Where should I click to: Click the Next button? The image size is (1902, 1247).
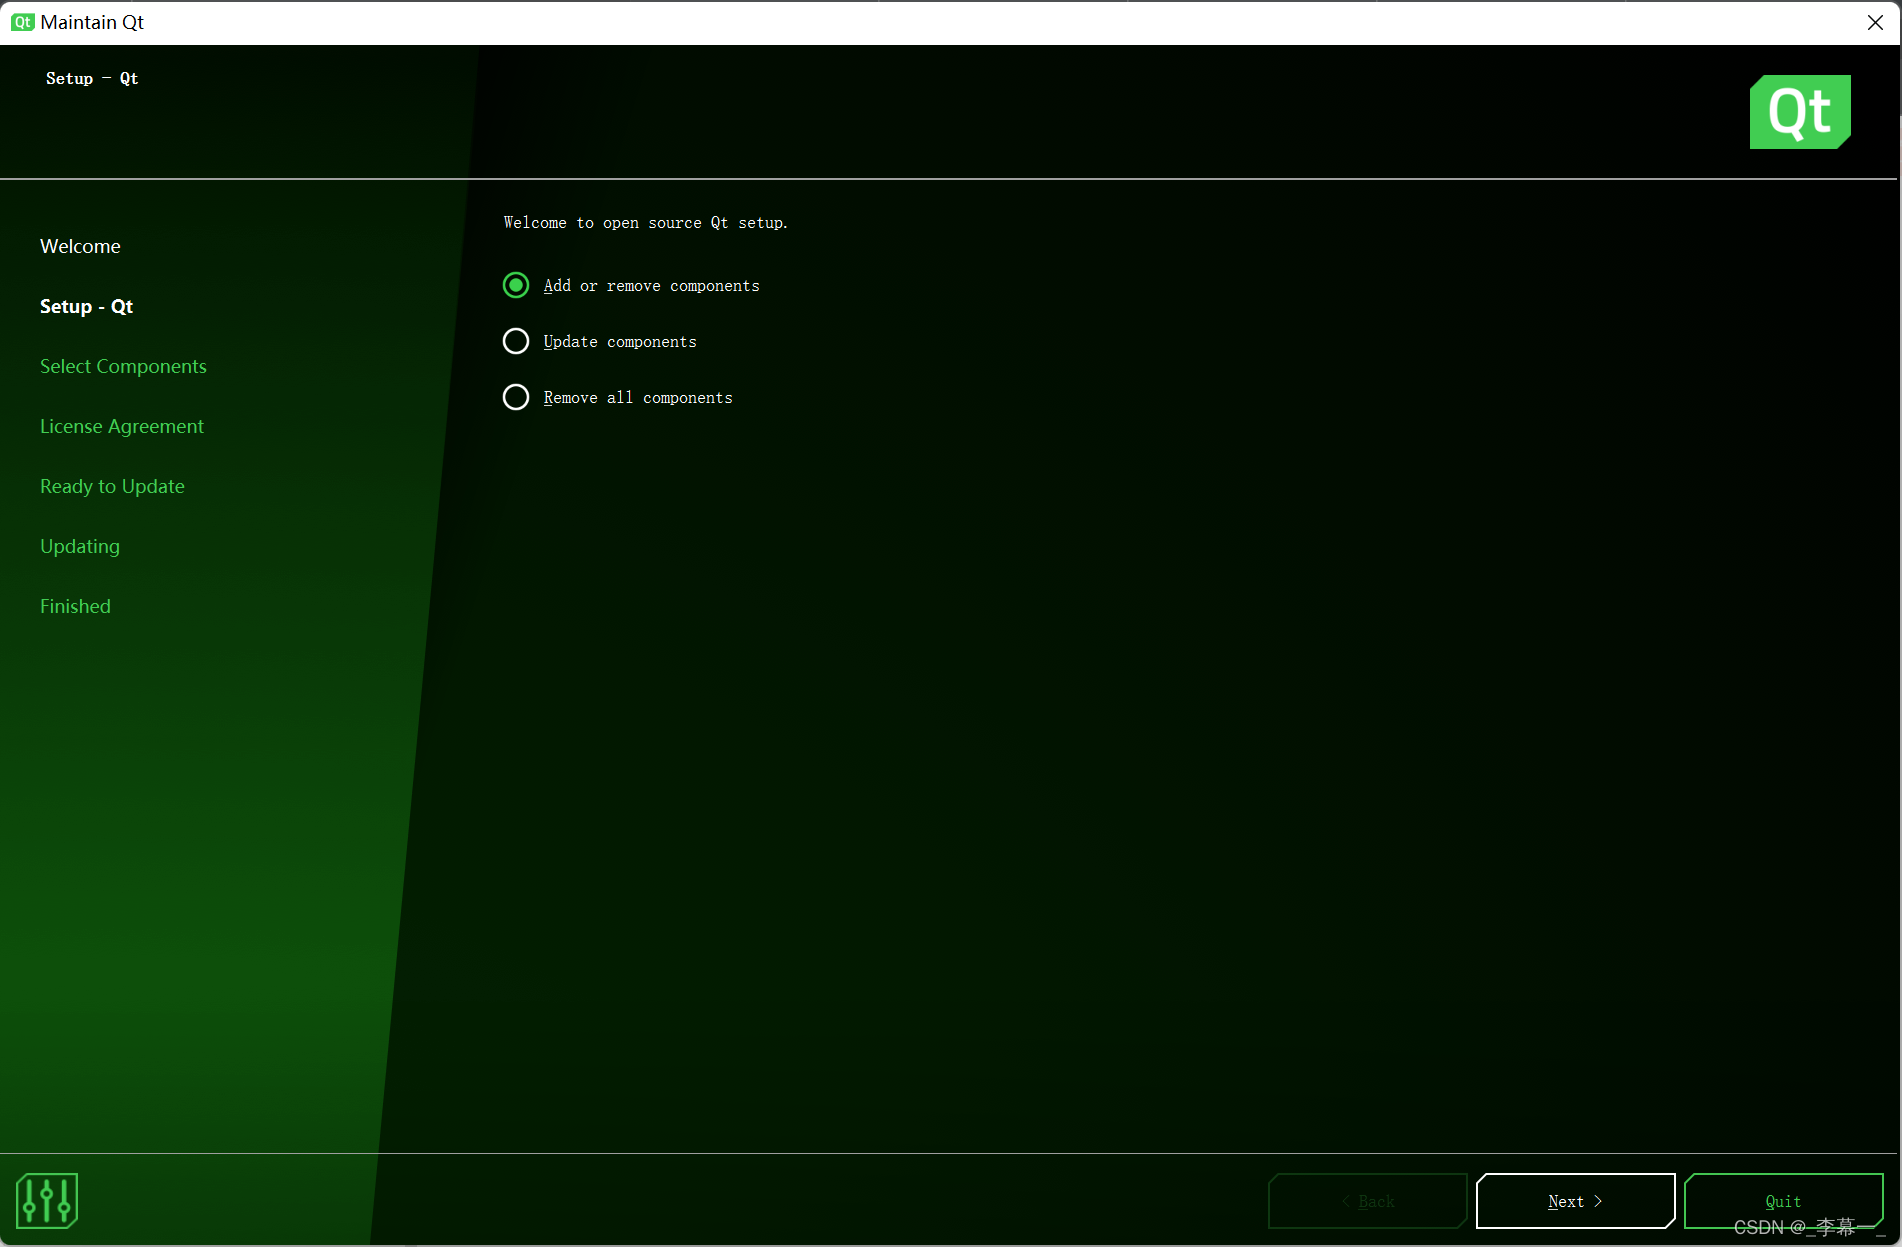pyautogui.click(x=1574, y=1201)
